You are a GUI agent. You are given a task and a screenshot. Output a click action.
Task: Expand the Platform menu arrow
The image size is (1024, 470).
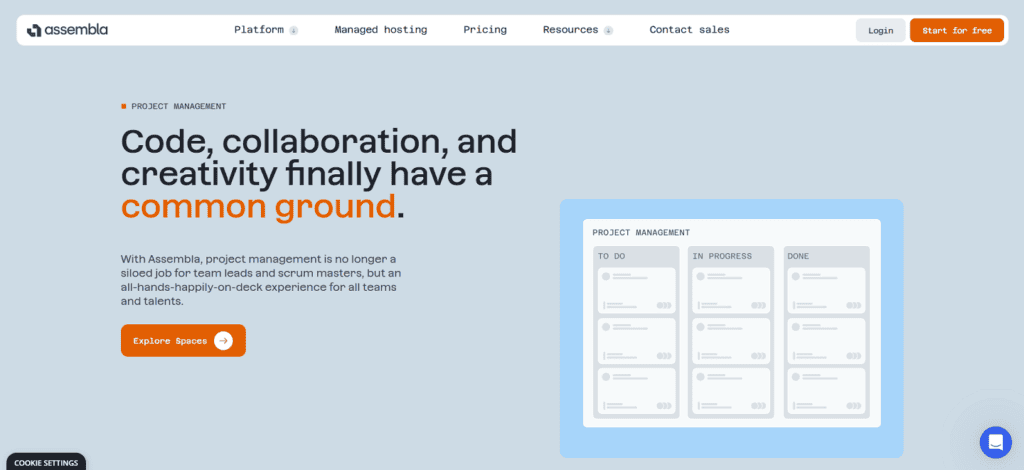tap(294, 30)
